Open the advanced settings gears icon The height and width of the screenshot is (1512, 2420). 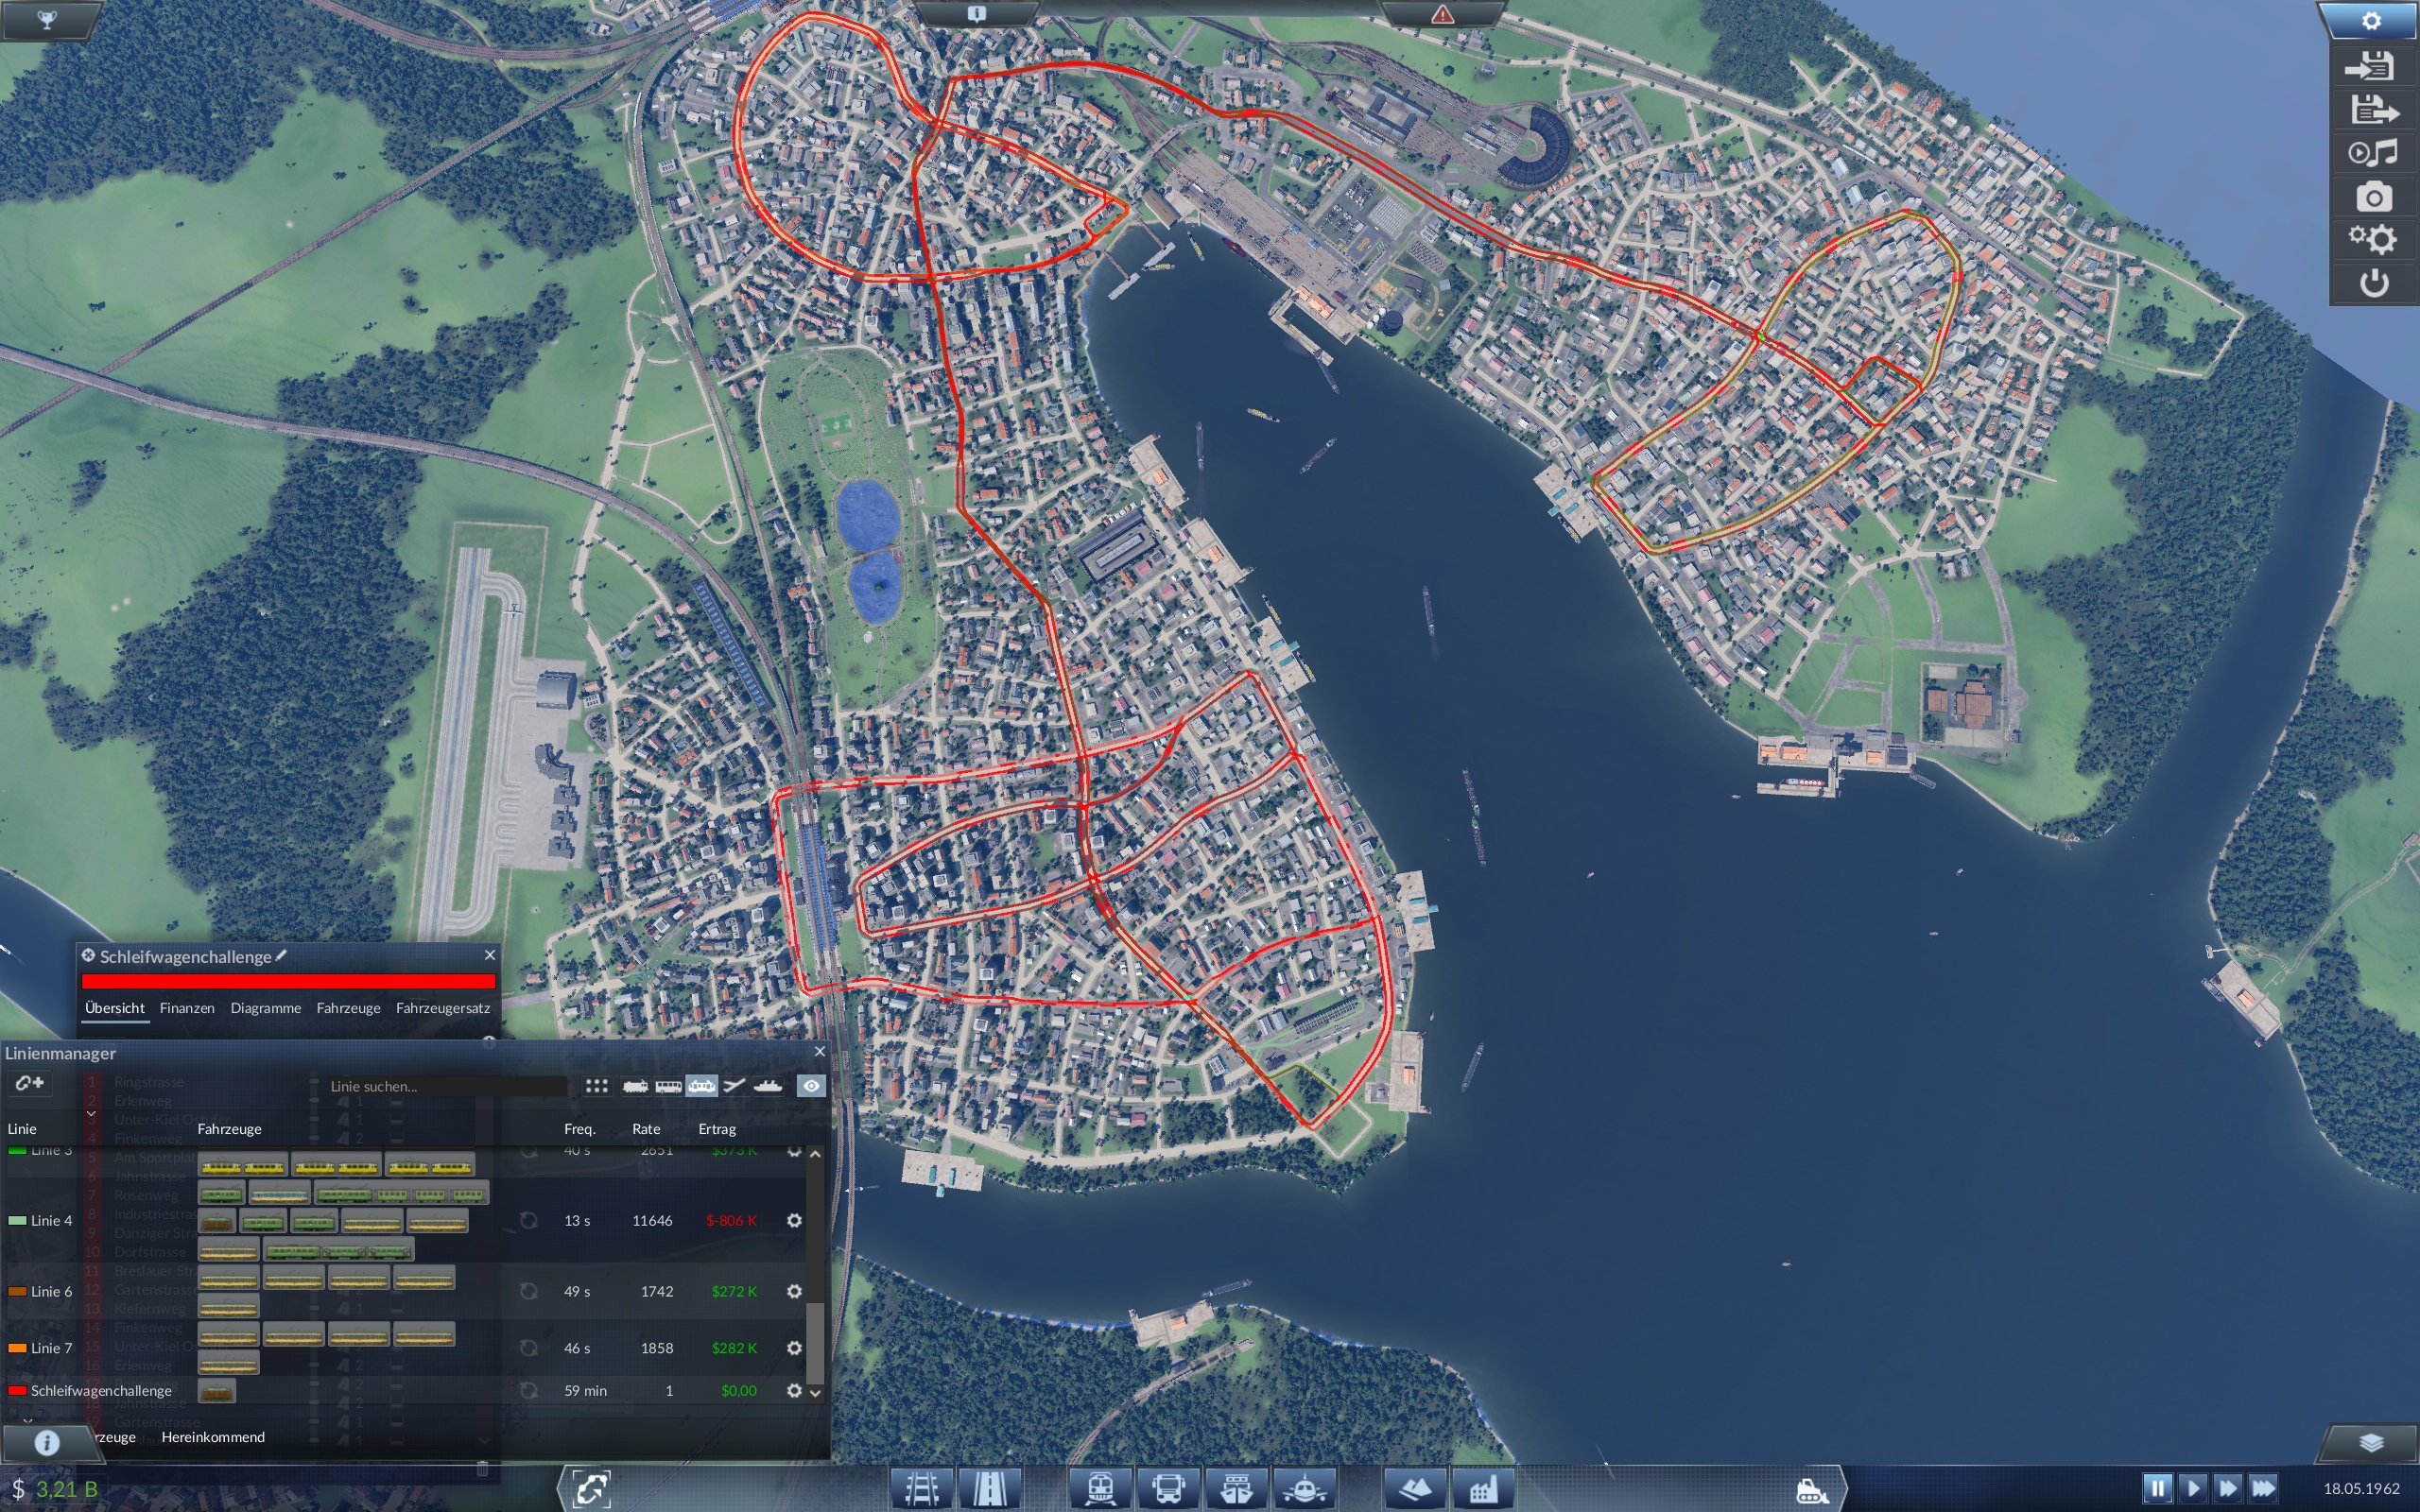click(x=2373, y=239)
